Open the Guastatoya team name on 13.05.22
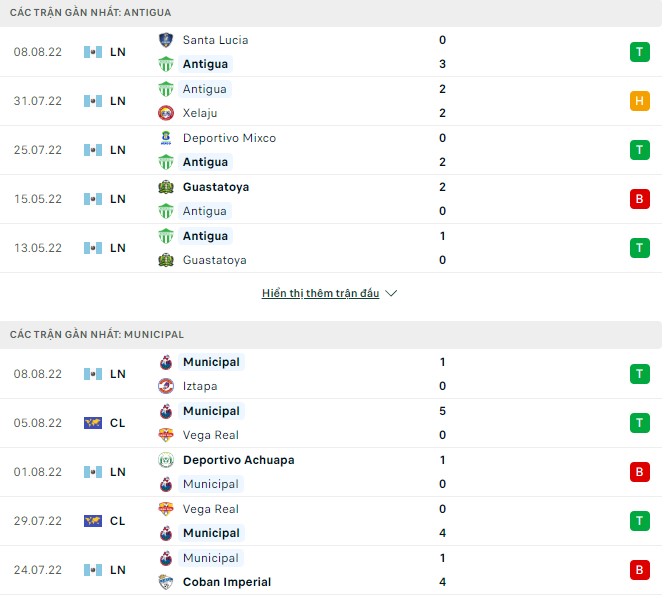 [214, 260]
